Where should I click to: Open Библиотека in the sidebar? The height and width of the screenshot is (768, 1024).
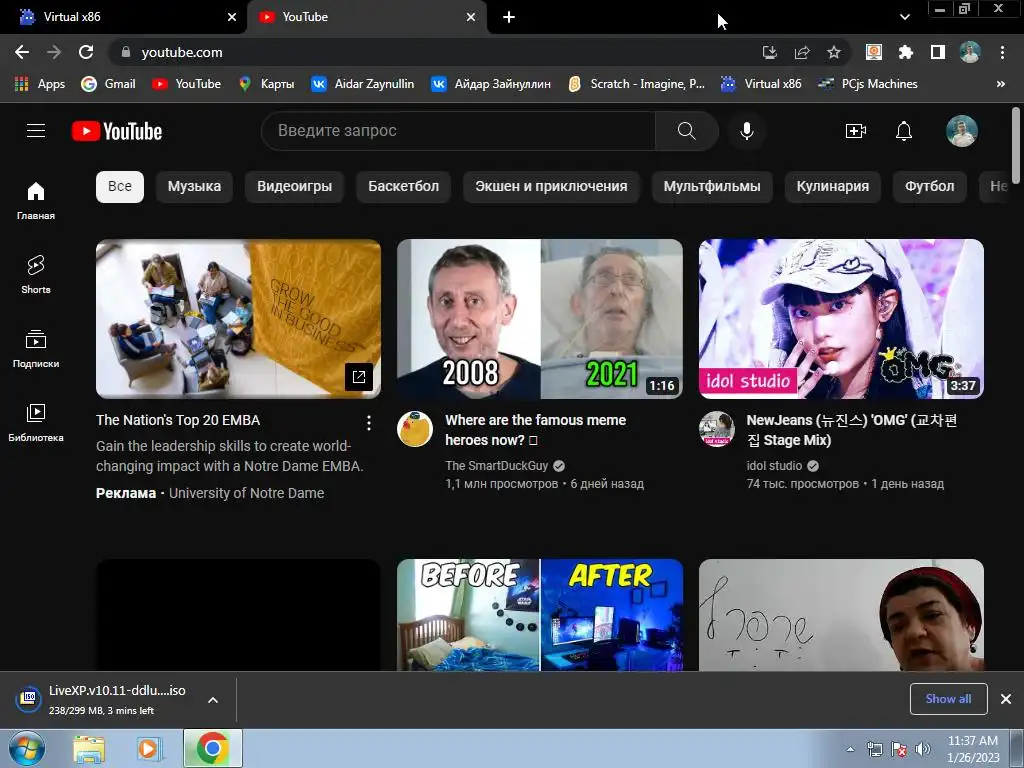point(36,423)
